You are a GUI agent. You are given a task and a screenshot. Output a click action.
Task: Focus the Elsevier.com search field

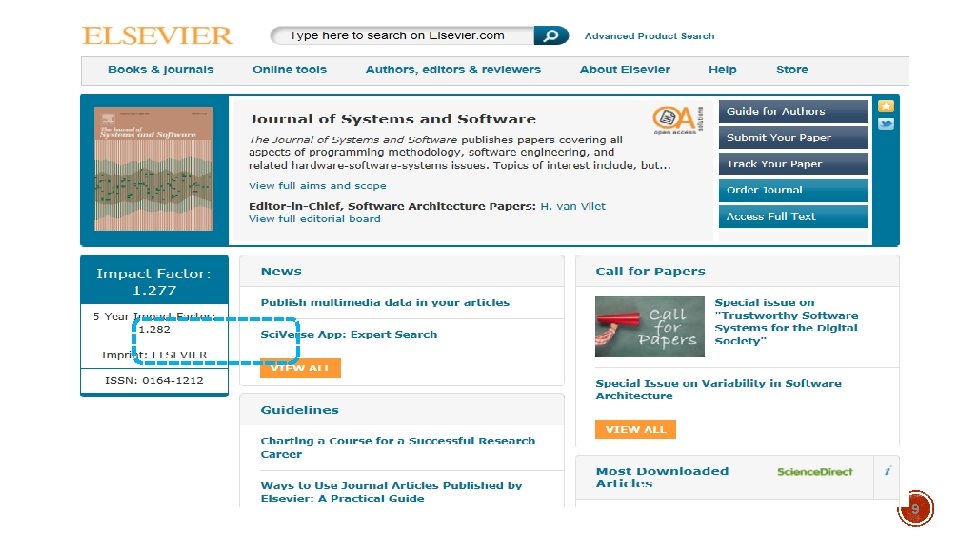click(x=403, y=36)
